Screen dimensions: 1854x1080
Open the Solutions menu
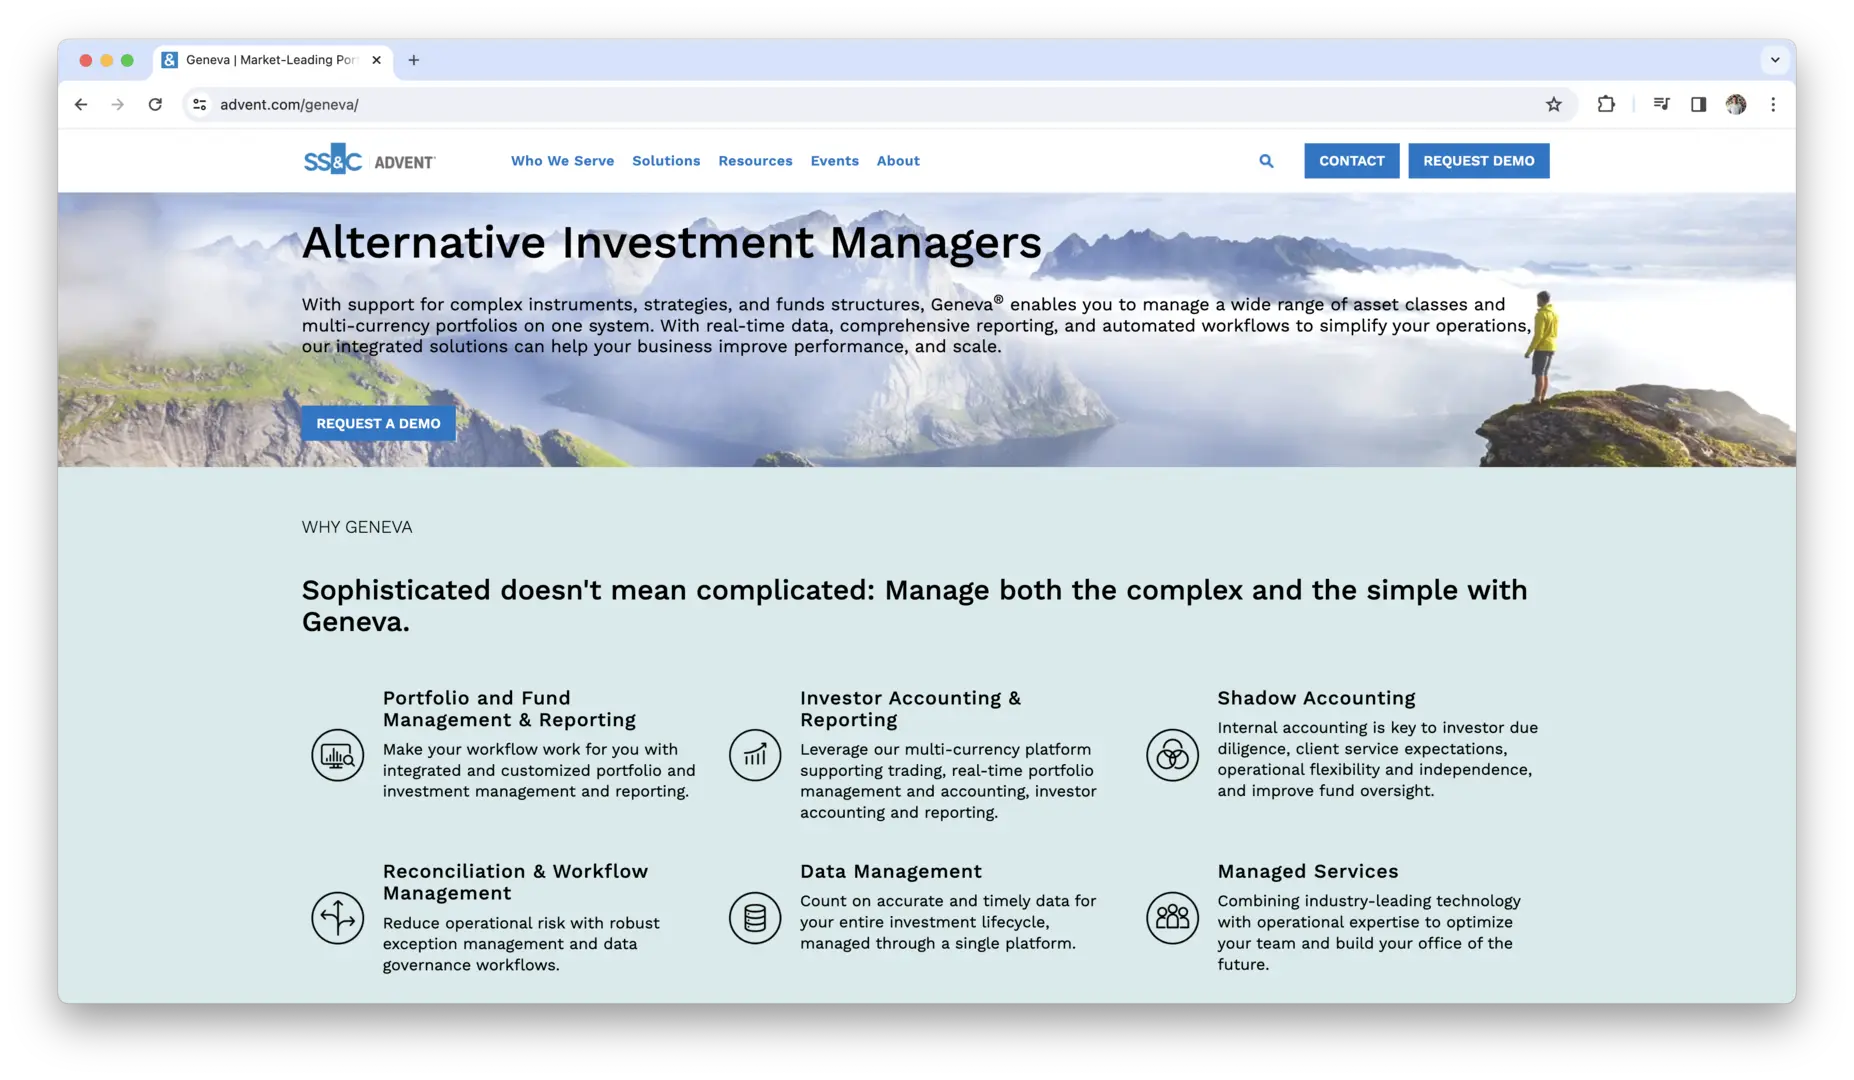tap(666, 161)
